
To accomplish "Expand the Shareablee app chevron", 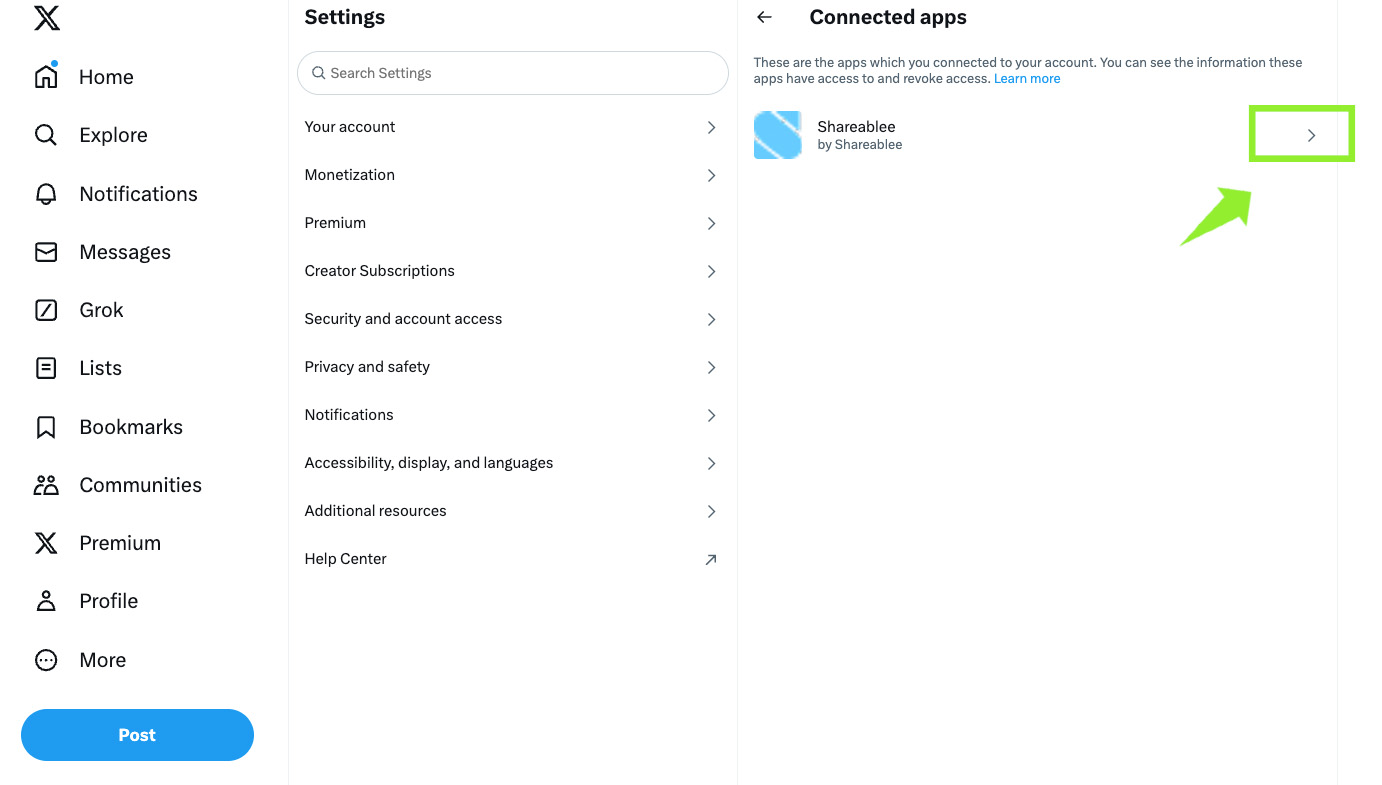I will coord(1312,135).
